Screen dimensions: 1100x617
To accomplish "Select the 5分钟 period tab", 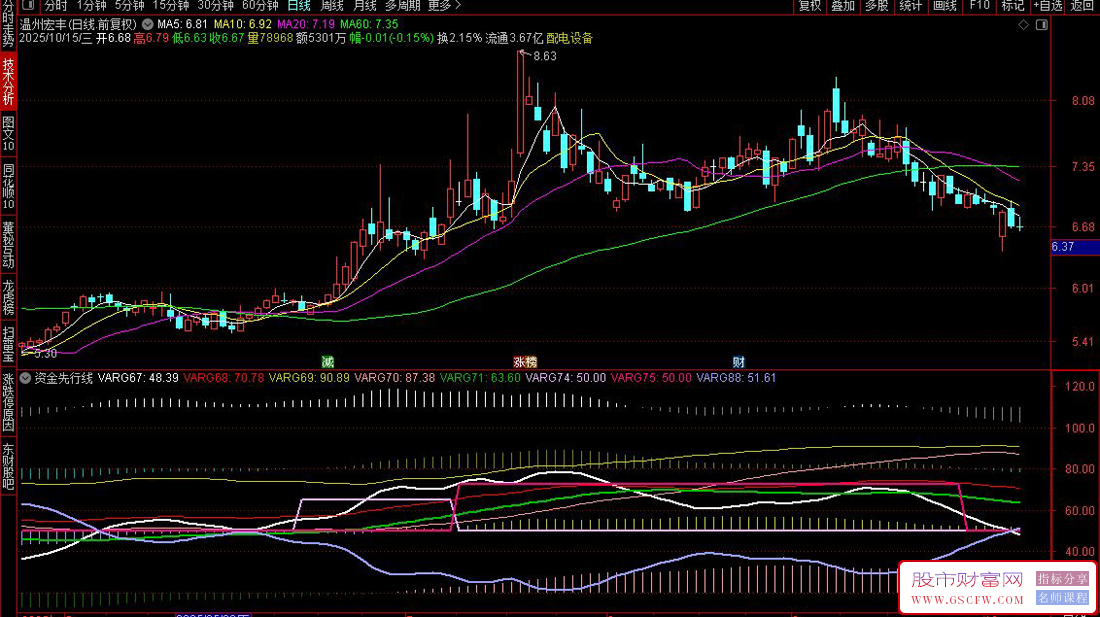I will [x=129, y=6].
